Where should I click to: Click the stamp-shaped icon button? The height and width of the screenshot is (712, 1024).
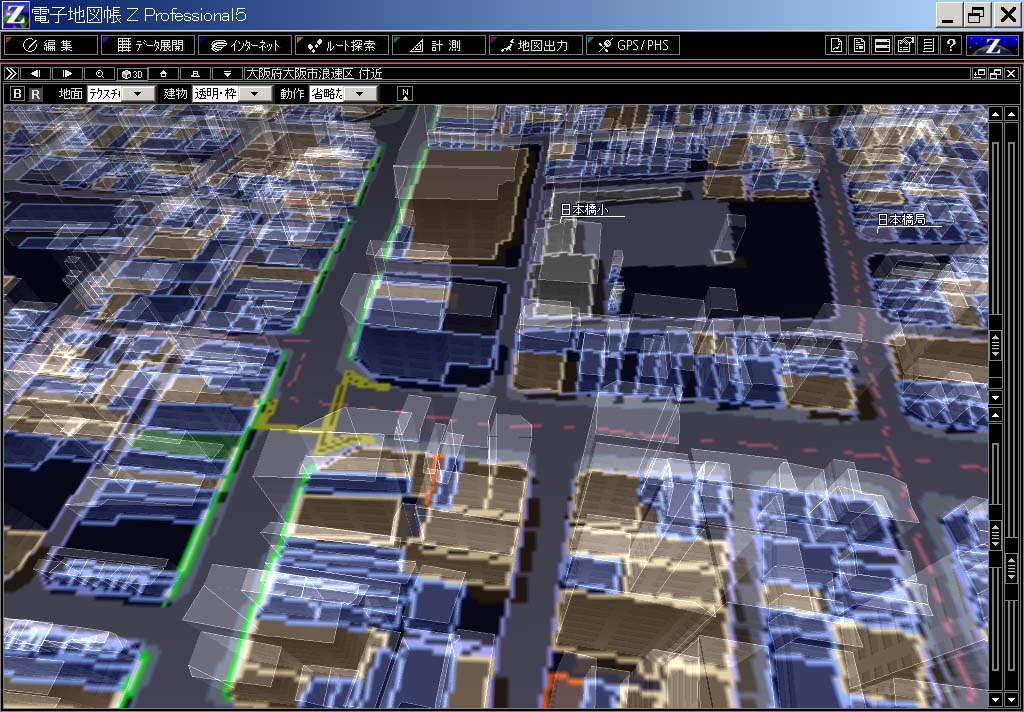195,74
